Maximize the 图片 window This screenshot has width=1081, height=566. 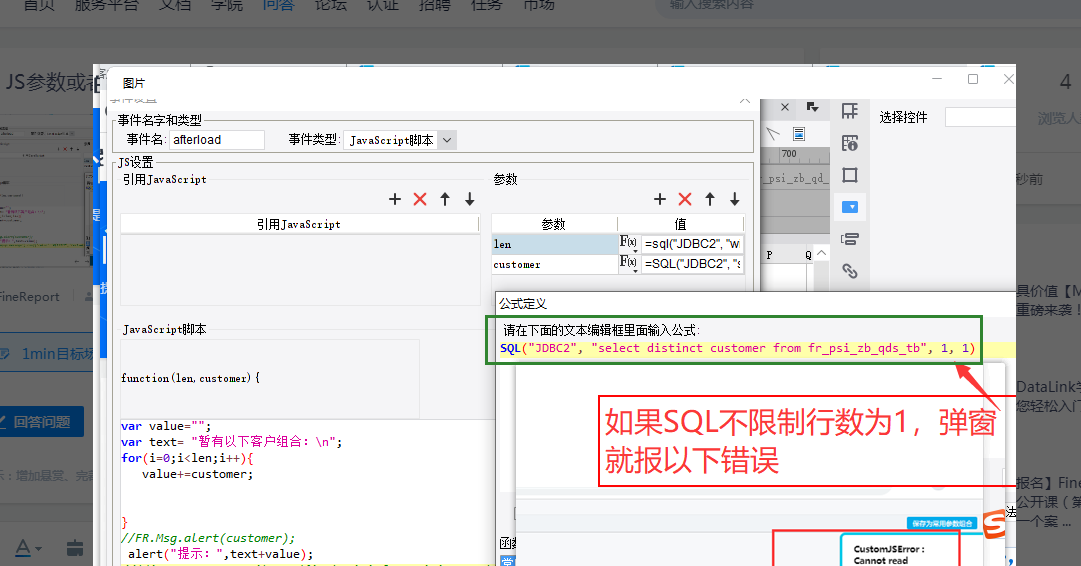click(973, 79)
